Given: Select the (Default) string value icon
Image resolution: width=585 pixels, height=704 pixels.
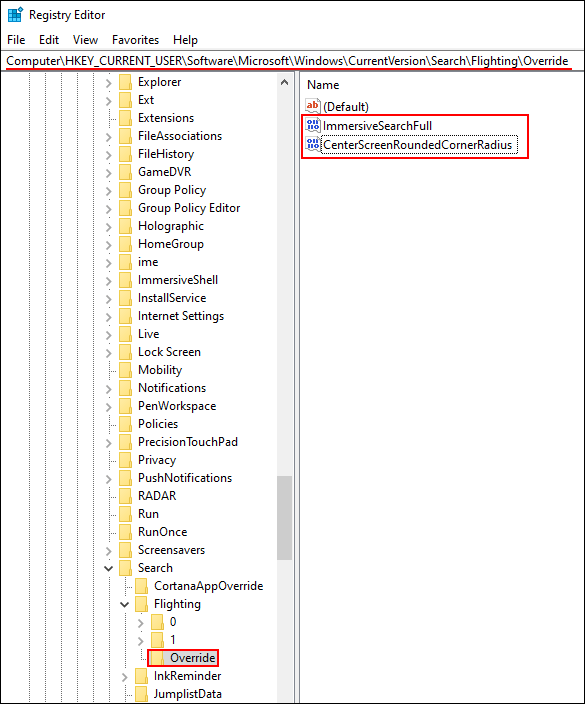Looking at the screenshot, I should click(x=312, y=106).
